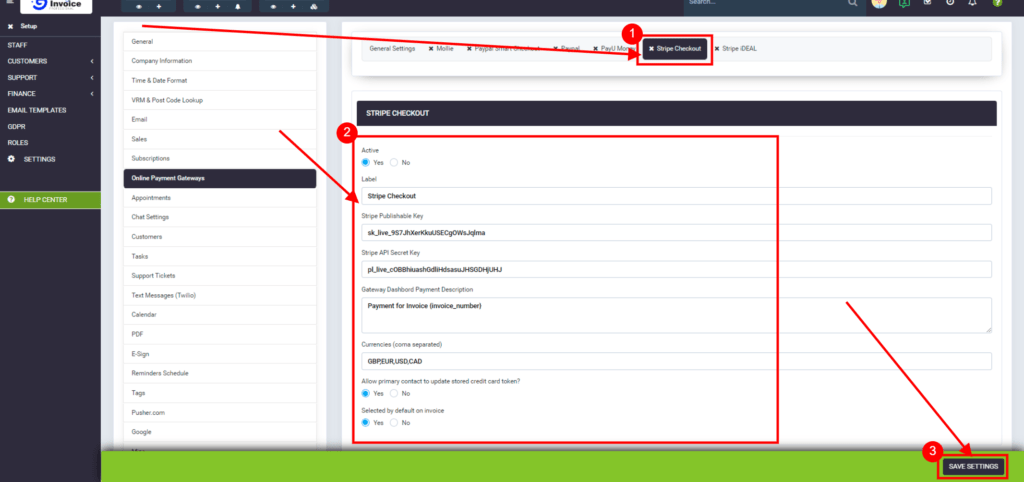The image size is (1024, 482).
Task: Click the eye icon in the first header shortcut group
Action: tap(139, 7)
